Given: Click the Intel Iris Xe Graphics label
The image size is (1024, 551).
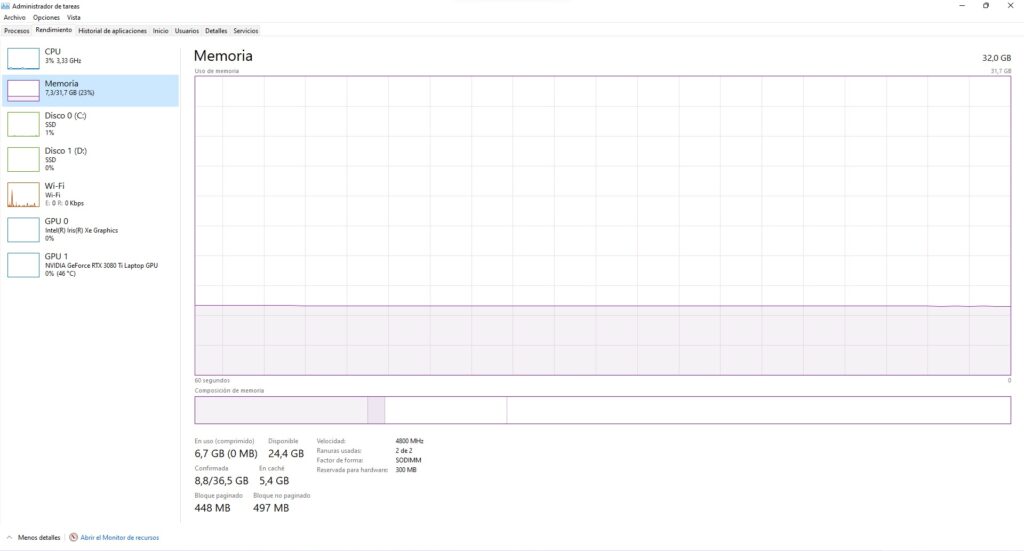Looking at the screenshot, I should point(82,230).
